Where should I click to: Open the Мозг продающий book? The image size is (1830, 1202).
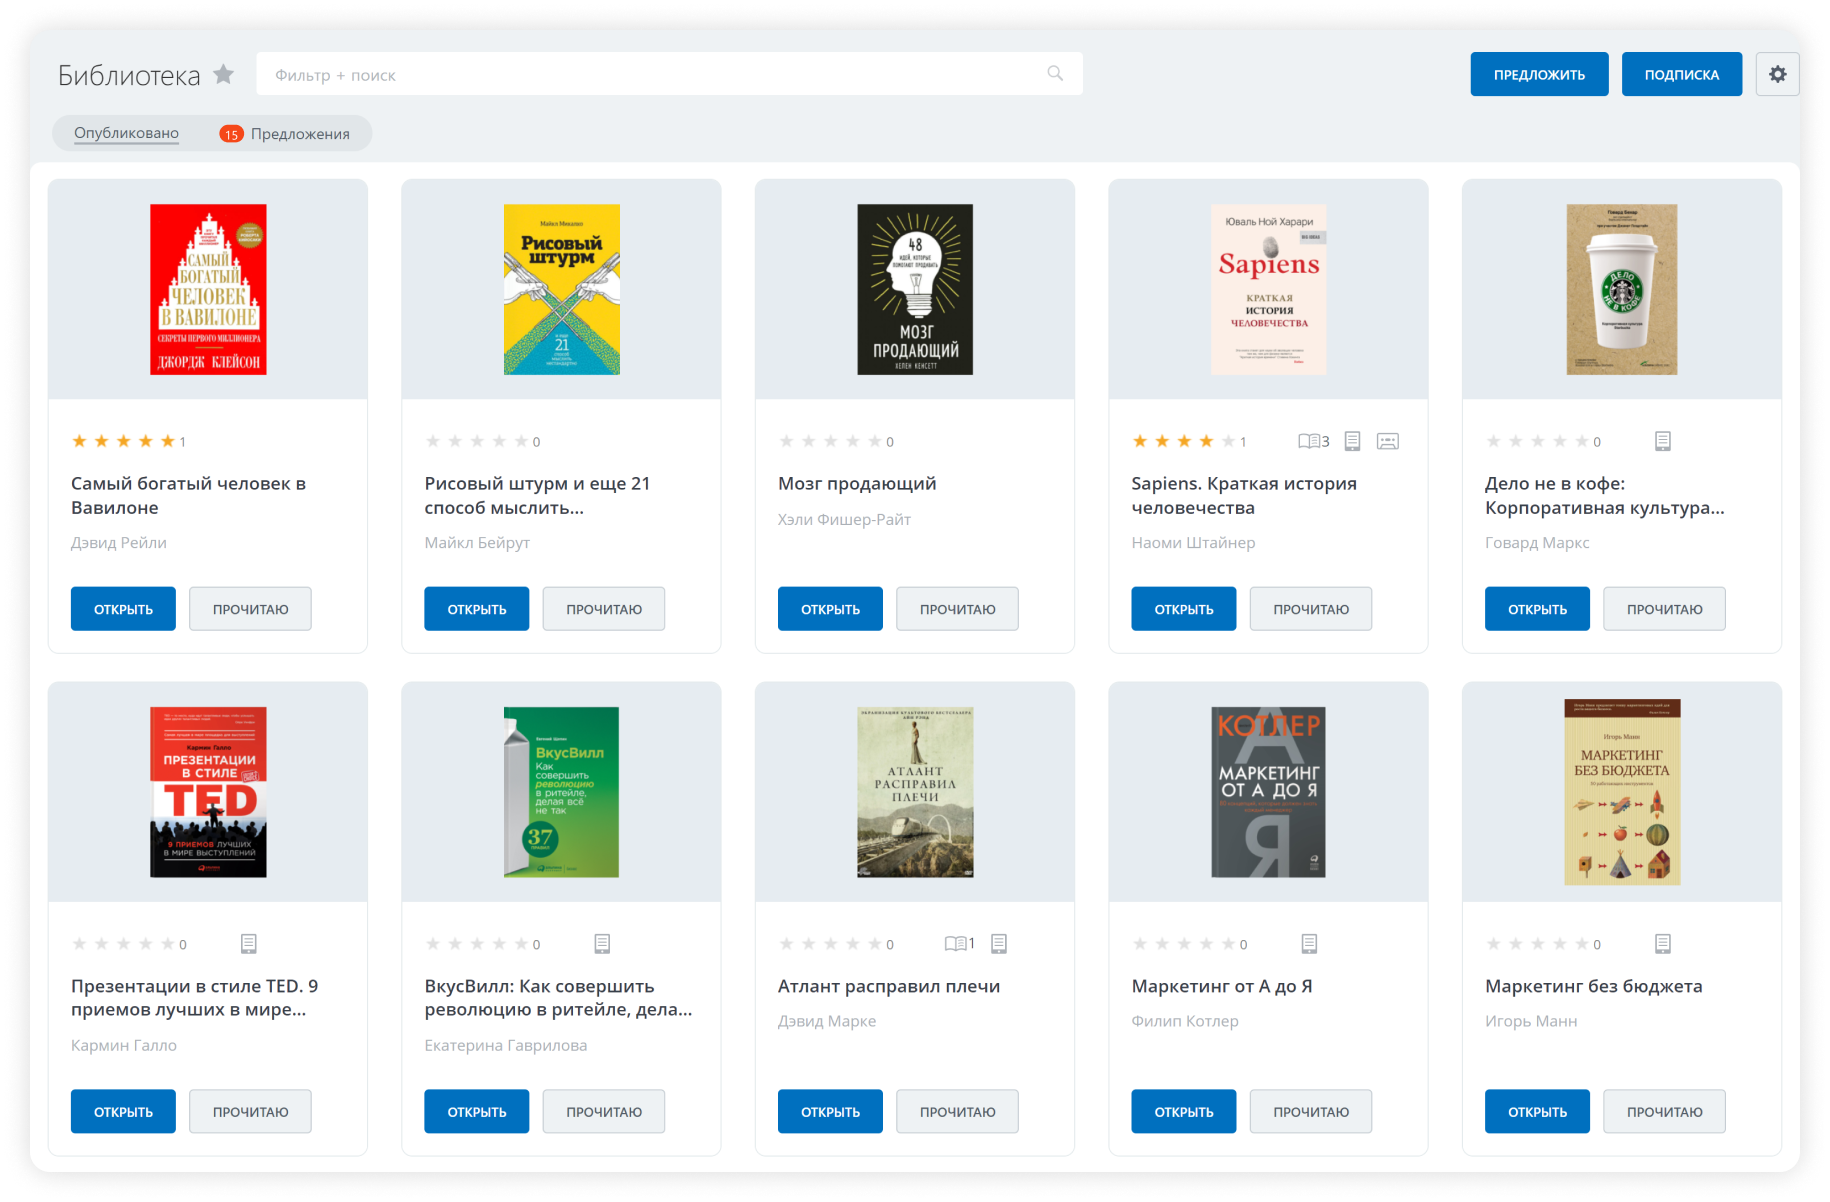pos(830,609)
